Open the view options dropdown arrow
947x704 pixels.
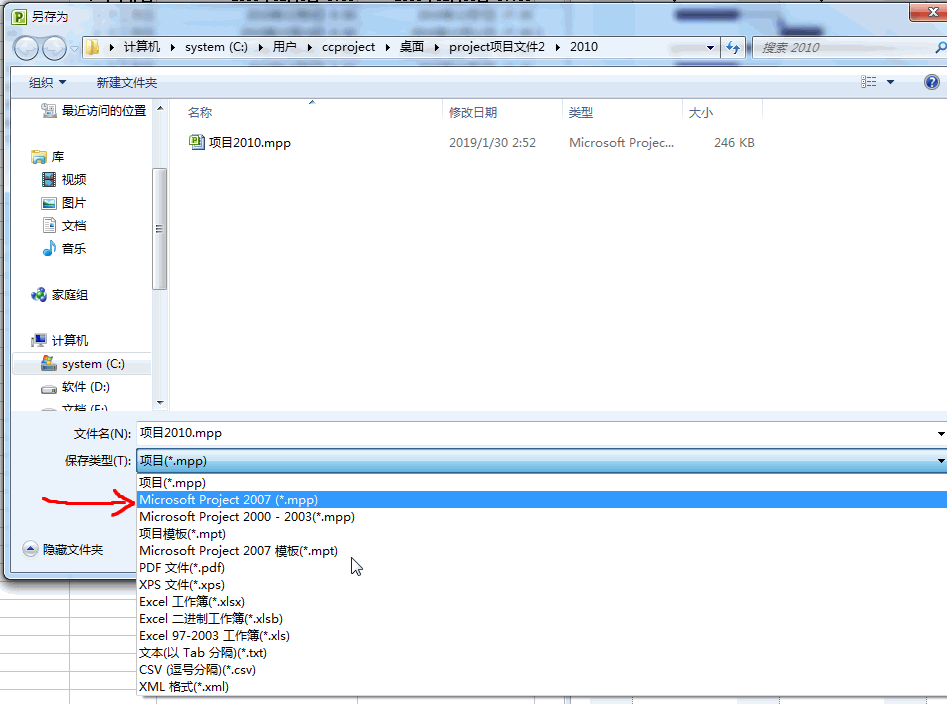(x=890, y=82)
